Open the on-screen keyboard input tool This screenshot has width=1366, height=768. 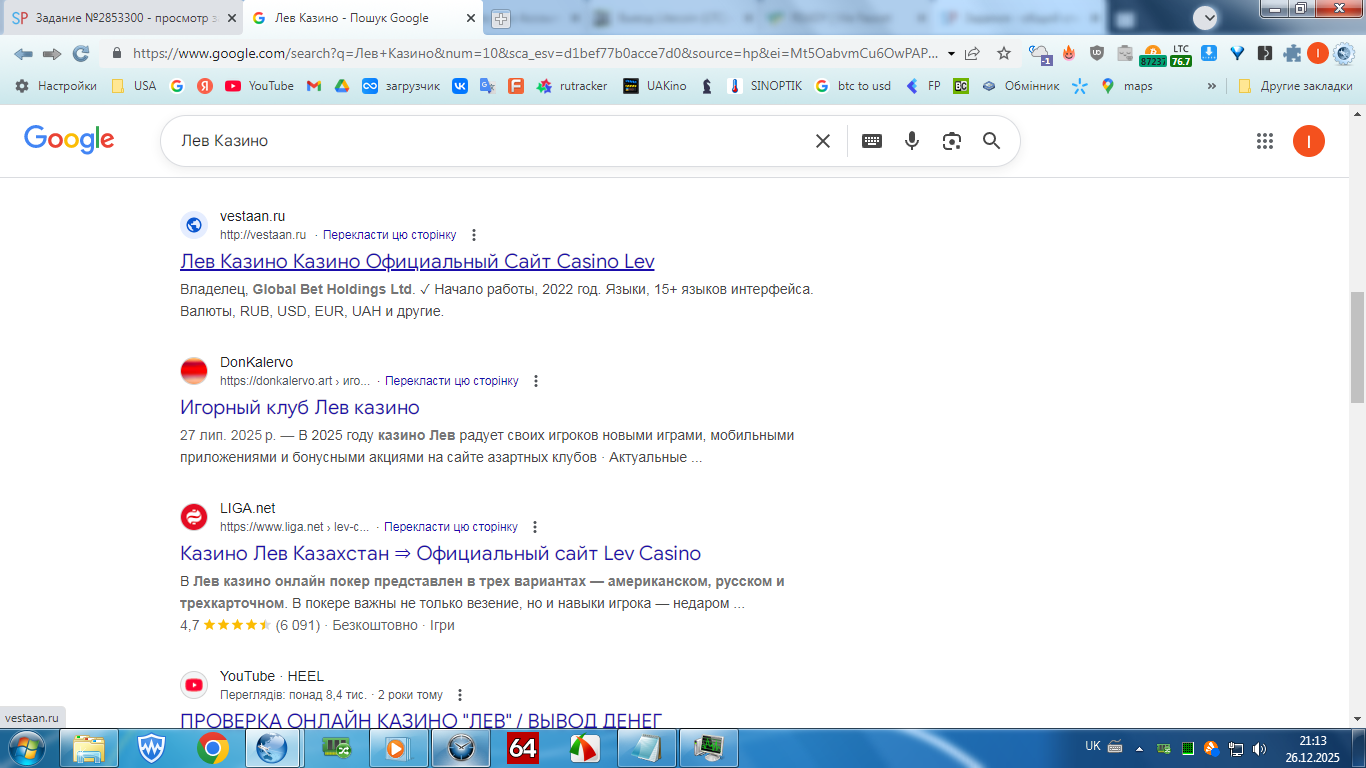tap(872, 141)
